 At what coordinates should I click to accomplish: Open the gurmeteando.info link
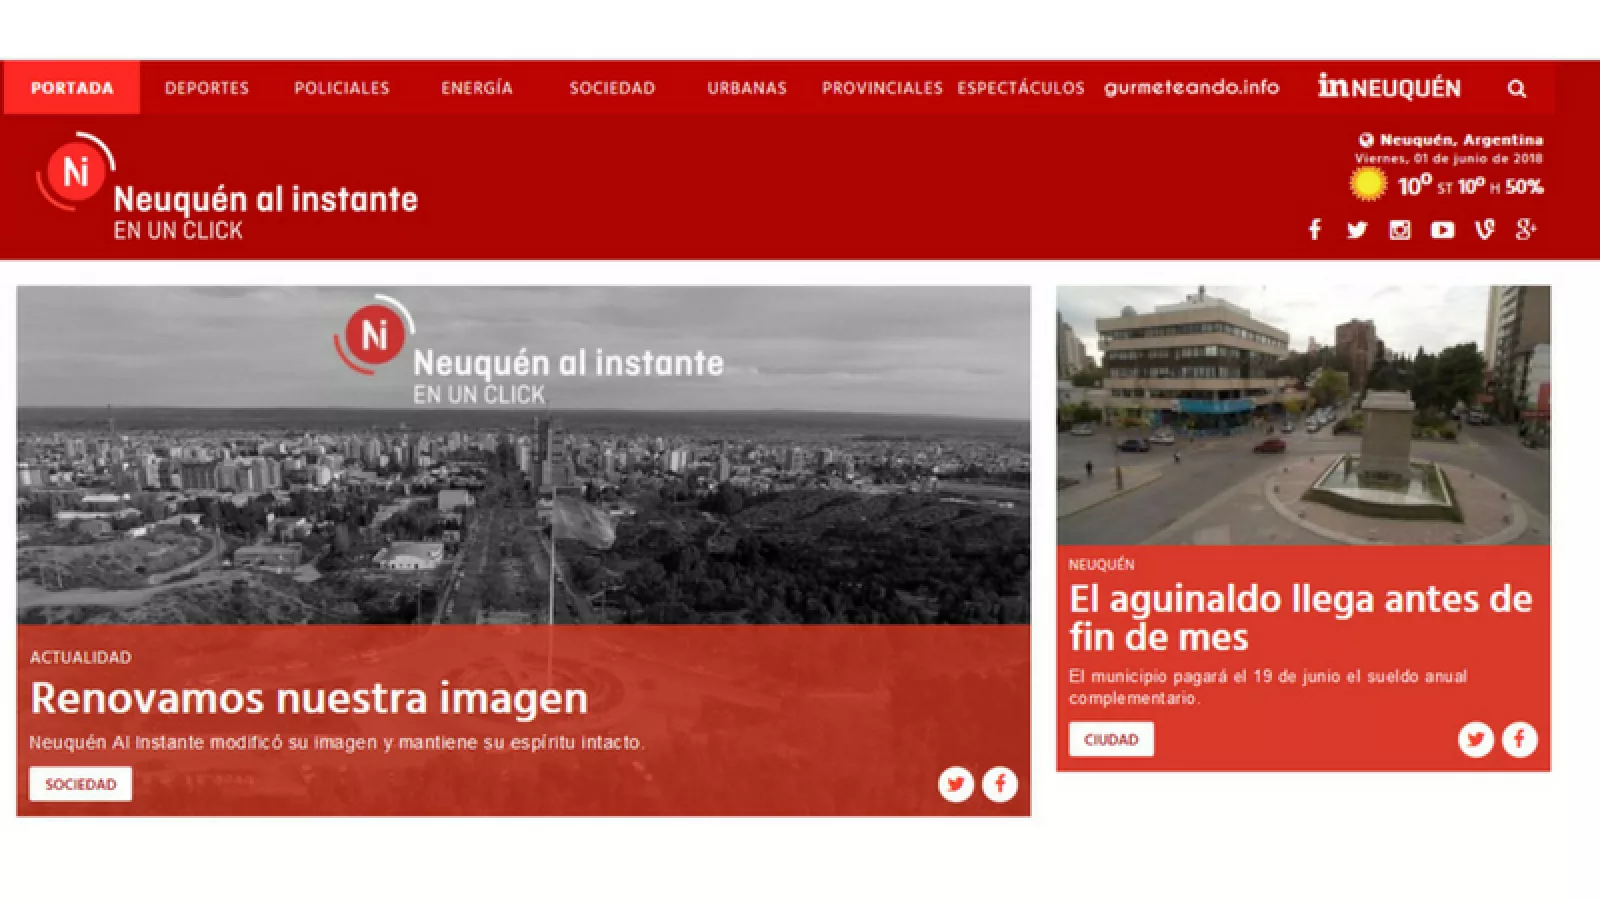pos(1191,88)
